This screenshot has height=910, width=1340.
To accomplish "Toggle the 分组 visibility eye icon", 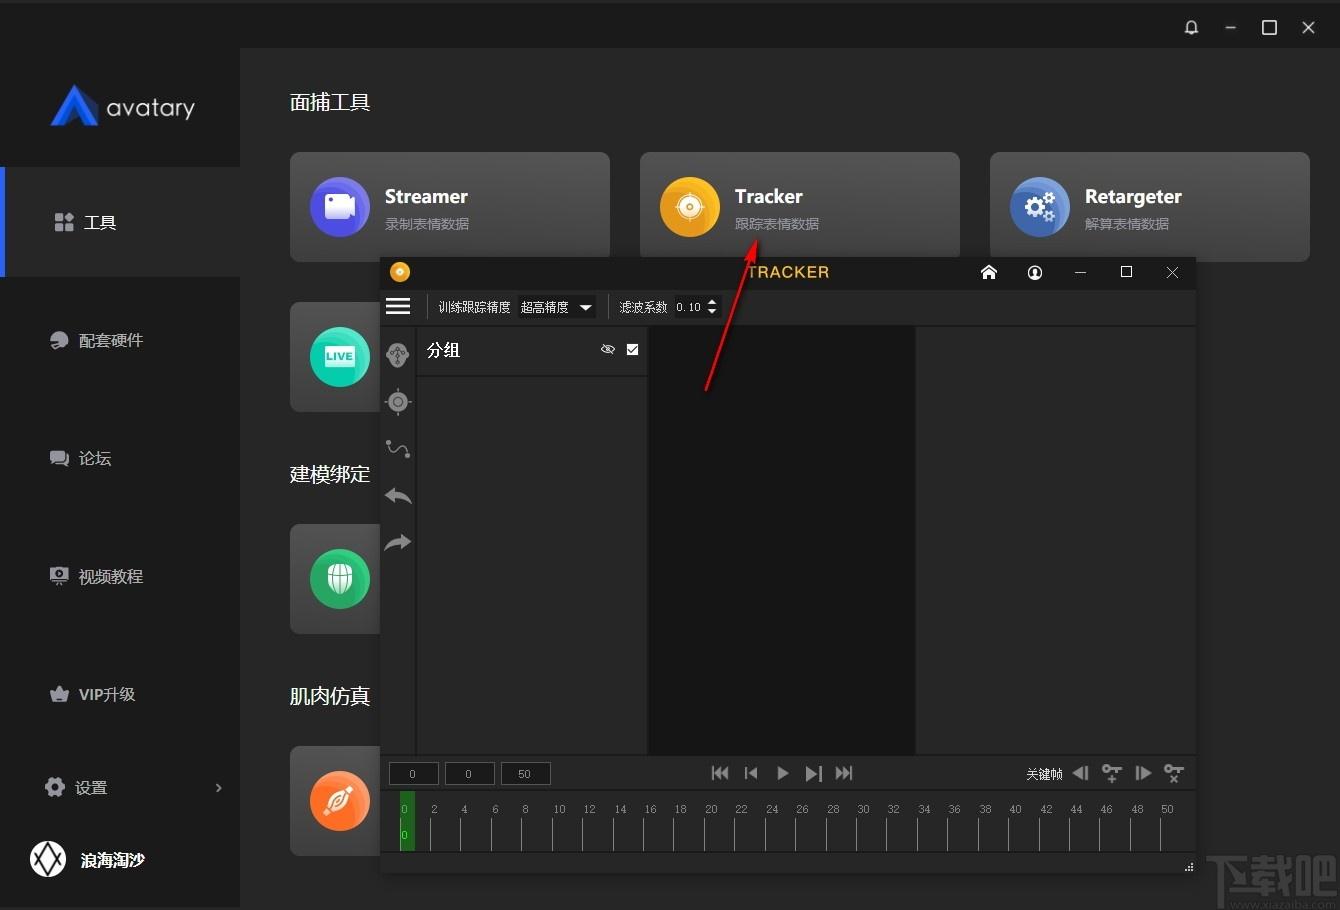I will pyautogui.click(x=607, y=349).
